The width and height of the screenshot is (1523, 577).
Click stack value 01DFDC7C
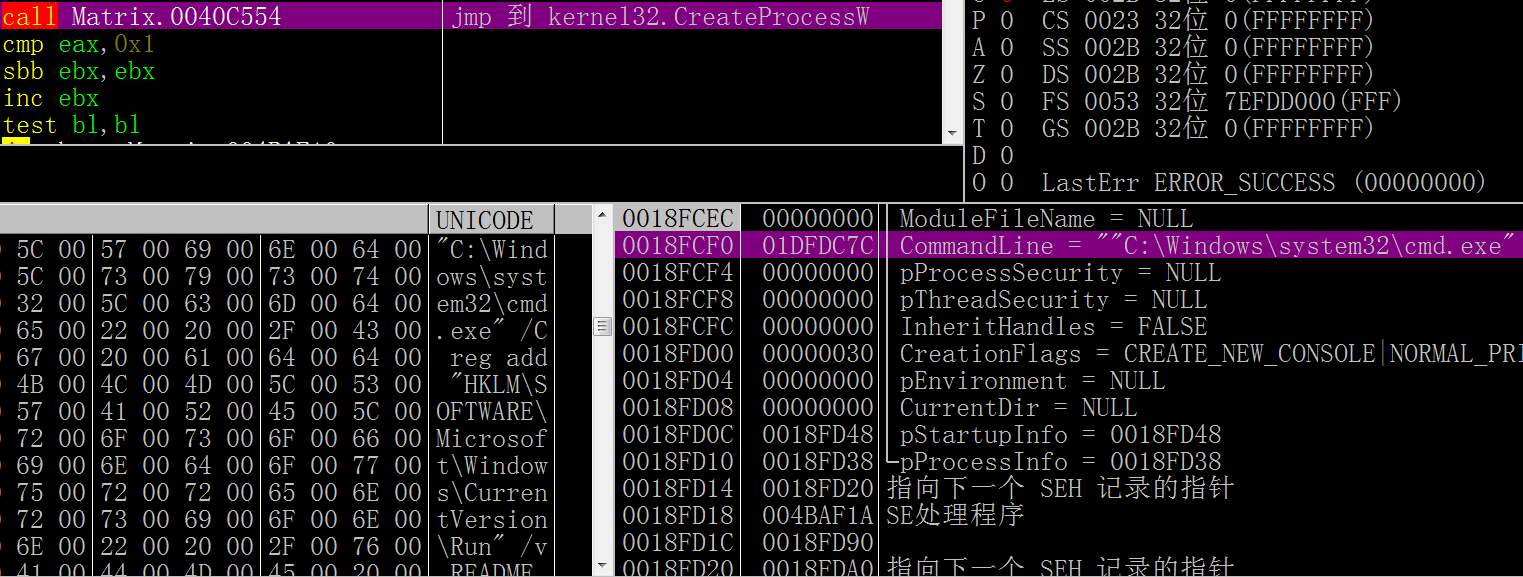tap(818, 245)
